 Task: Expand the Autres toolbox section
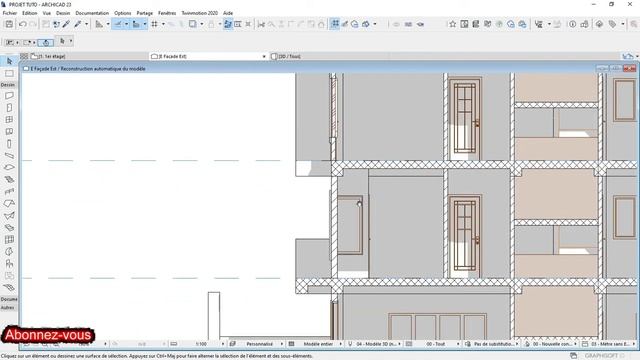click(8, 308)
